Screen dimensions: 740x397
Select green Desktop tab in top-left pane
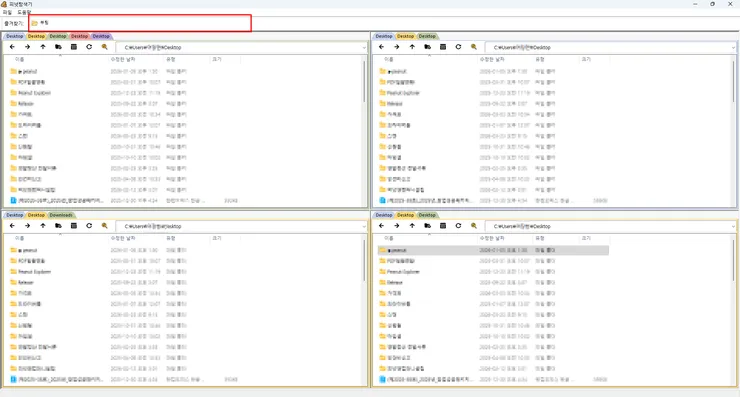coord(58,36)
